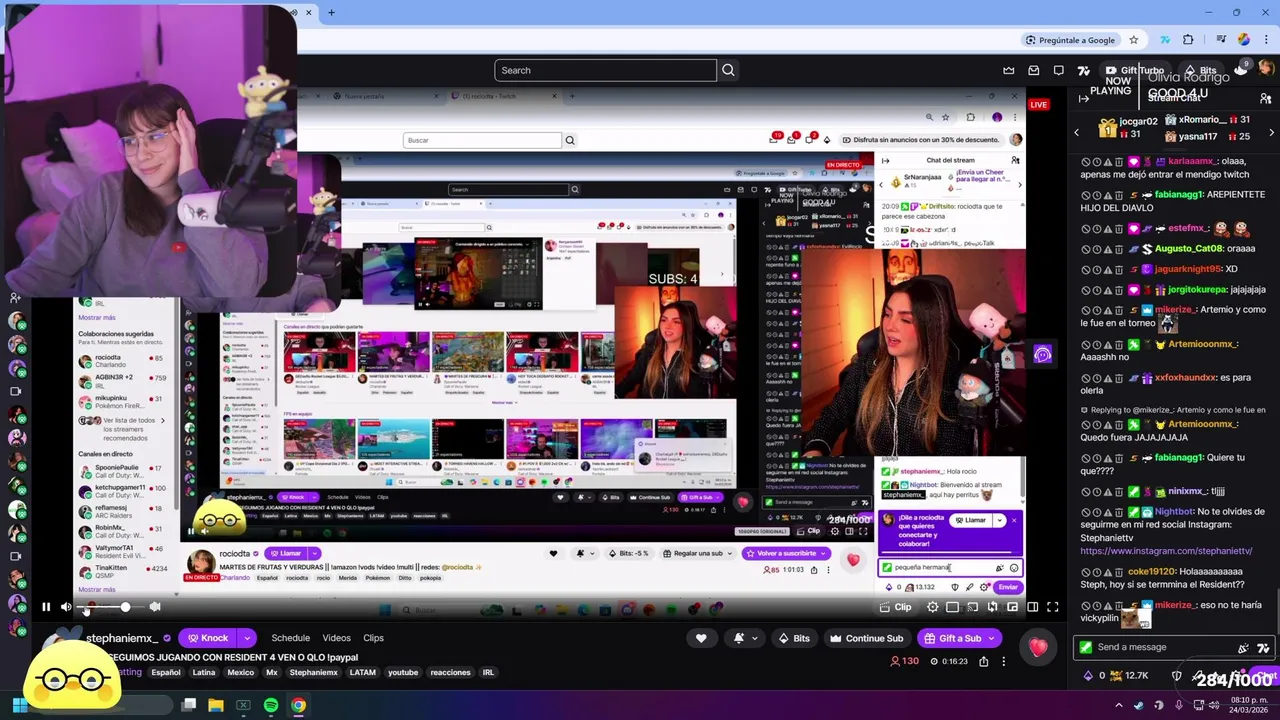Click the 7TV icon in Twitch header

1083,70
